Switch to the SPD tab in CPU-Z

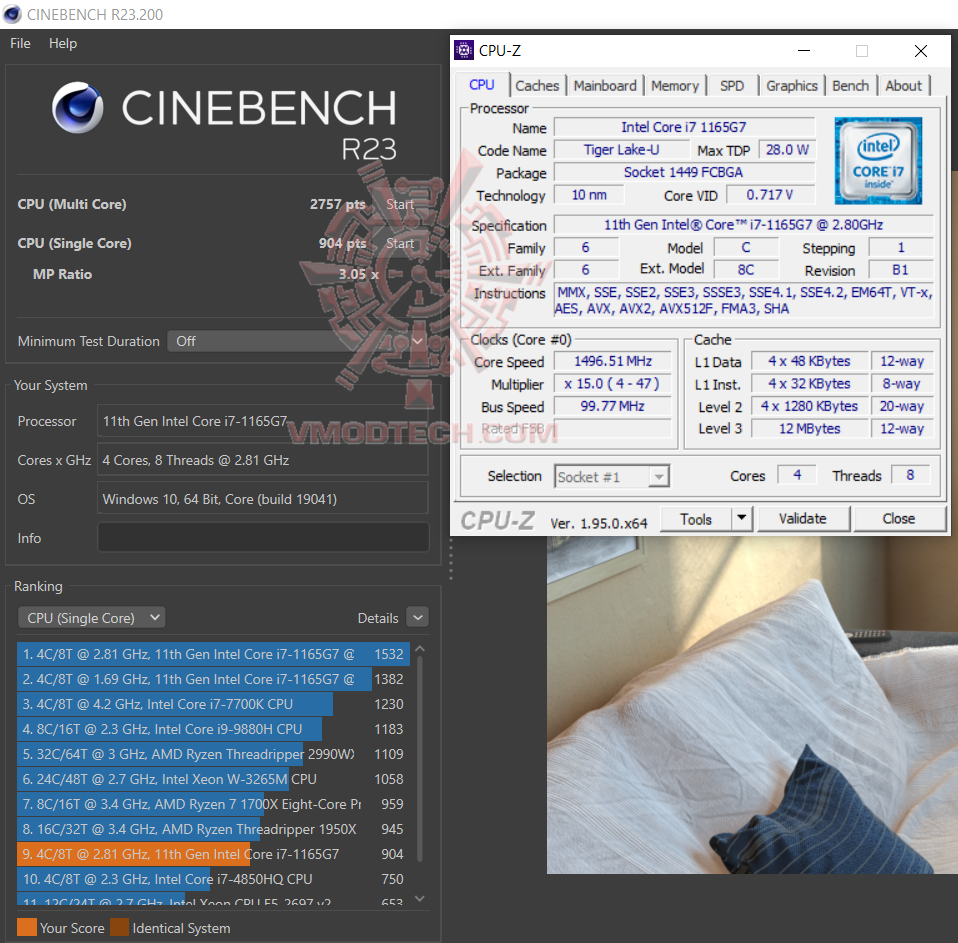click(x=732, y=86)
